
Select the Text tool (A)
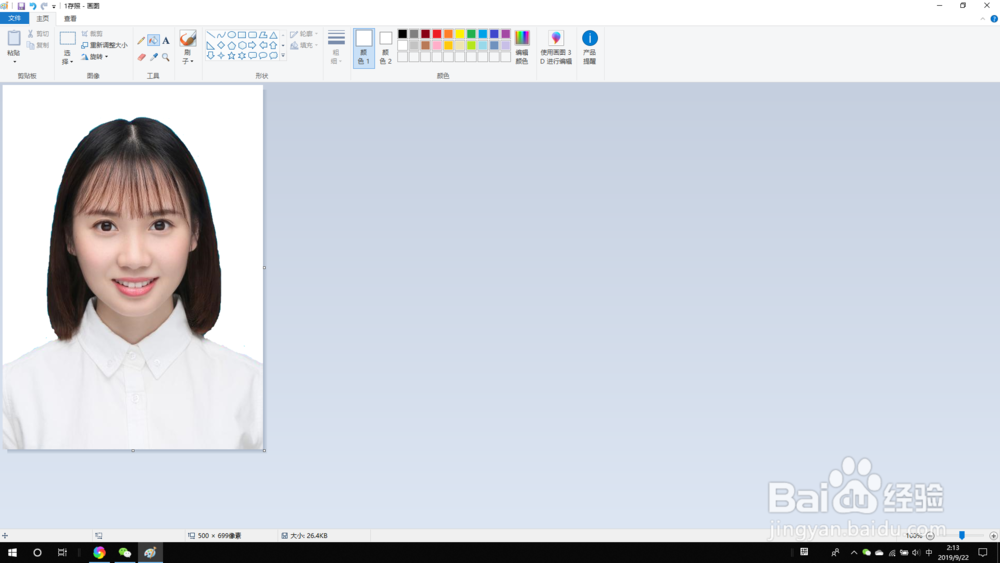tap(166, 41)
